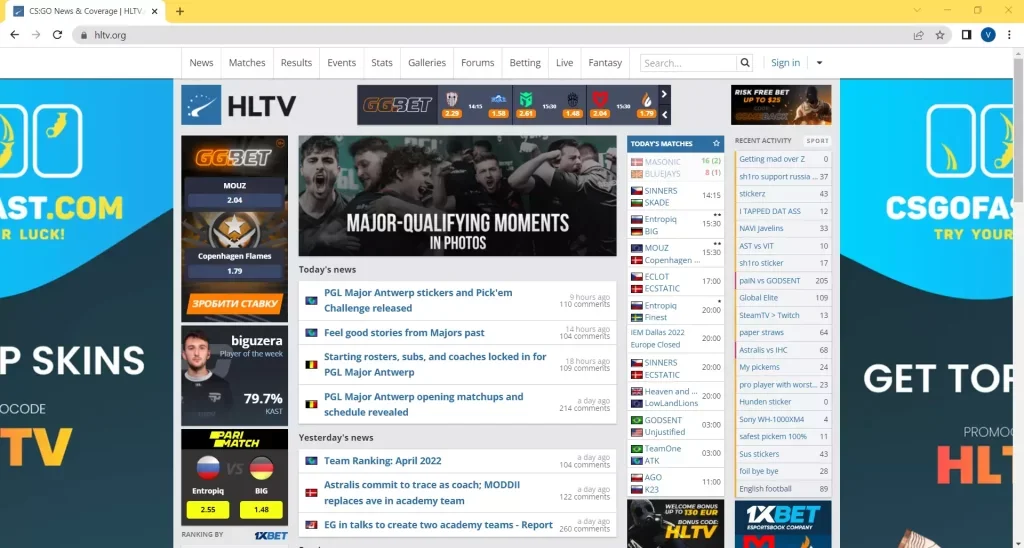Open the Betting menu

pos(525,63)
